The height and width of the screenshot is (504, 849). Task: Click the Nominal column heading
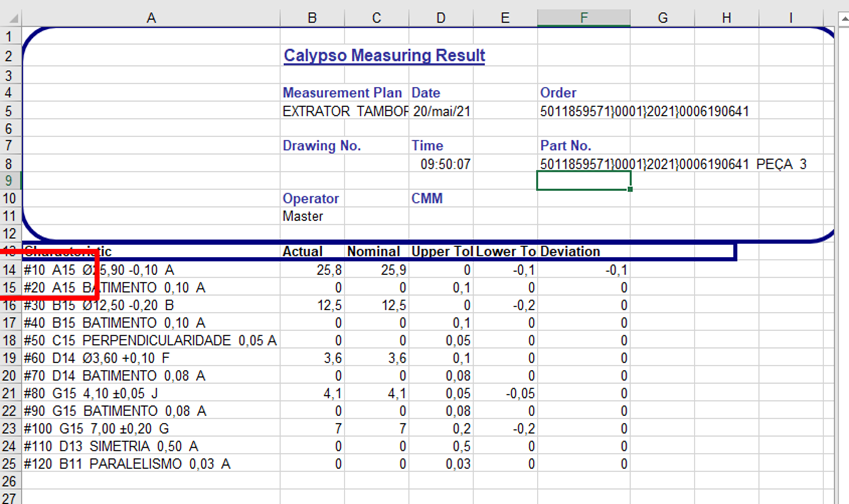click(373, 252)
